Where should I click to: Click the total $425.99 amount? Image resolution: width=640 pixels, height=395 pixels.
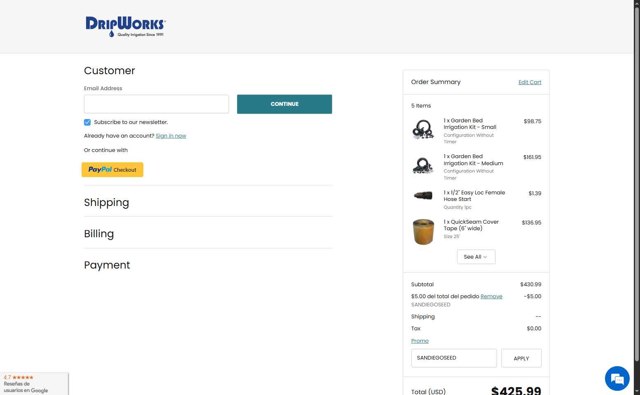pos(516,391)
